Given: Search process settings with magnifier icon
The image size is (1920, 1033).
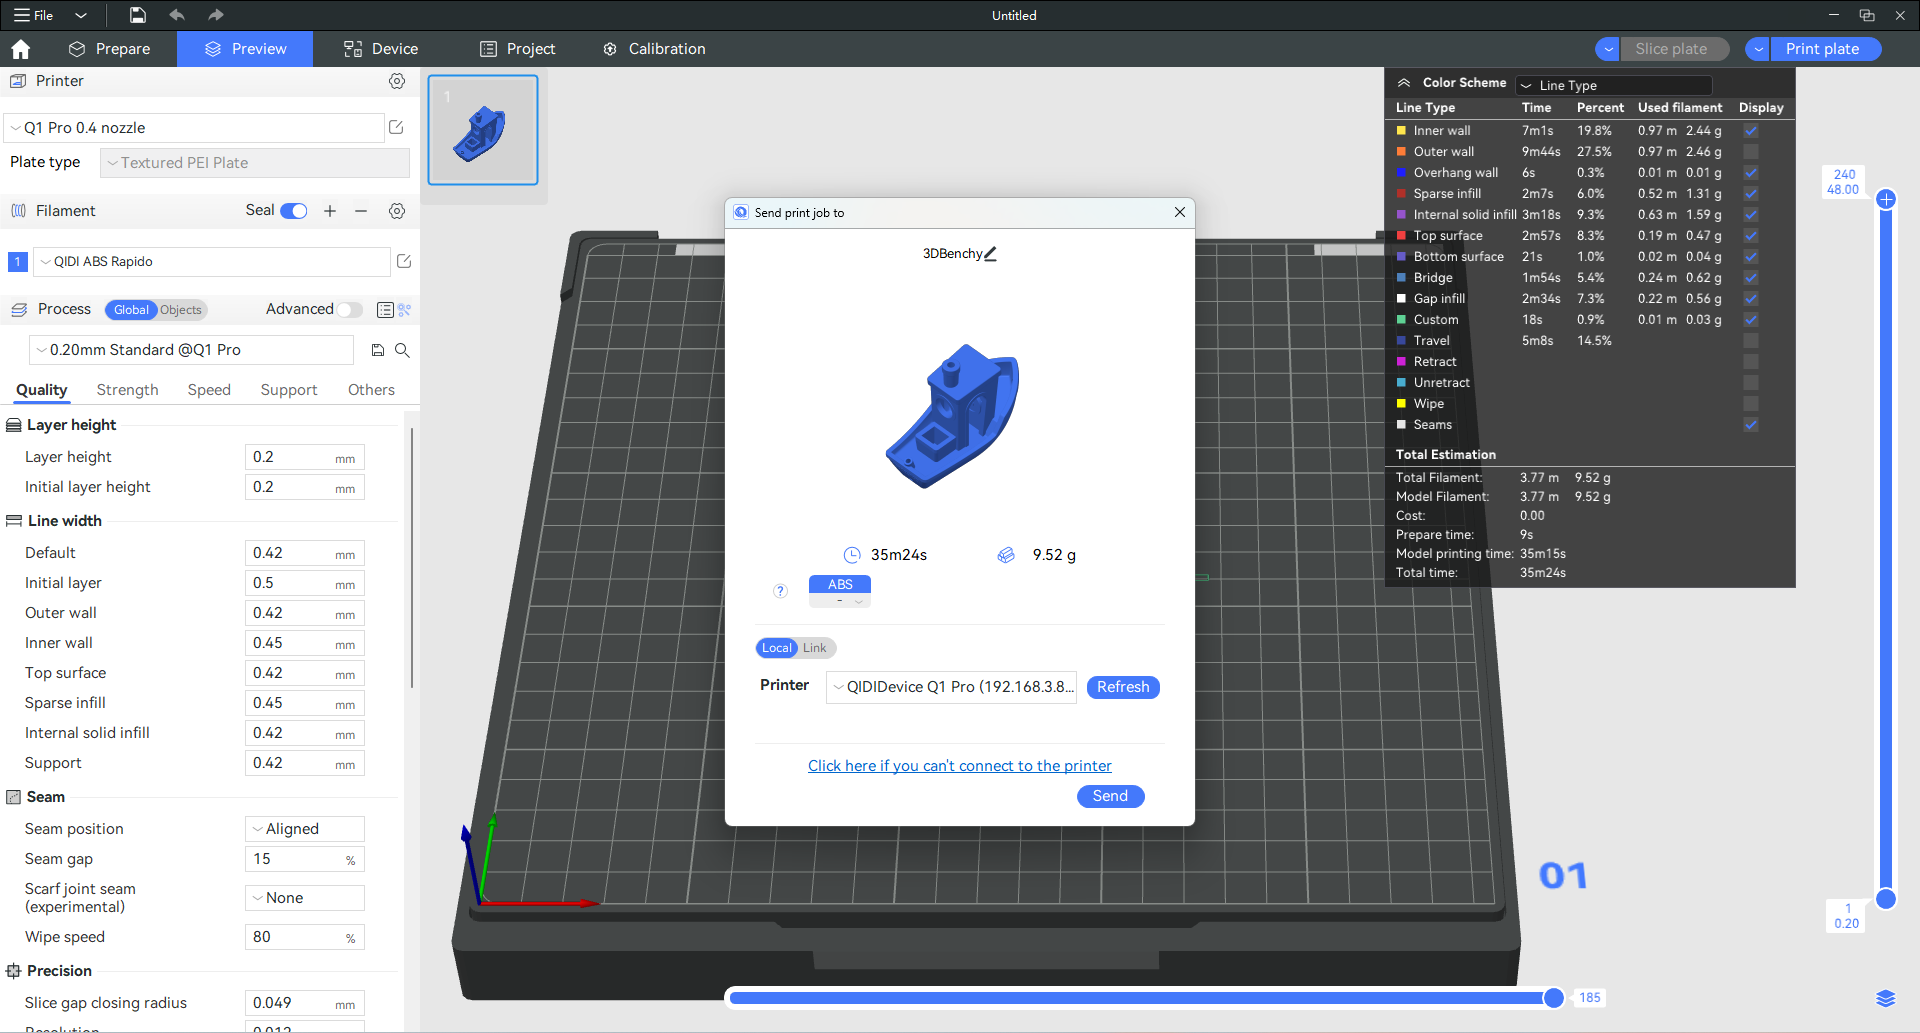Looking at the screenshot, I should click(x=402, y=350).
